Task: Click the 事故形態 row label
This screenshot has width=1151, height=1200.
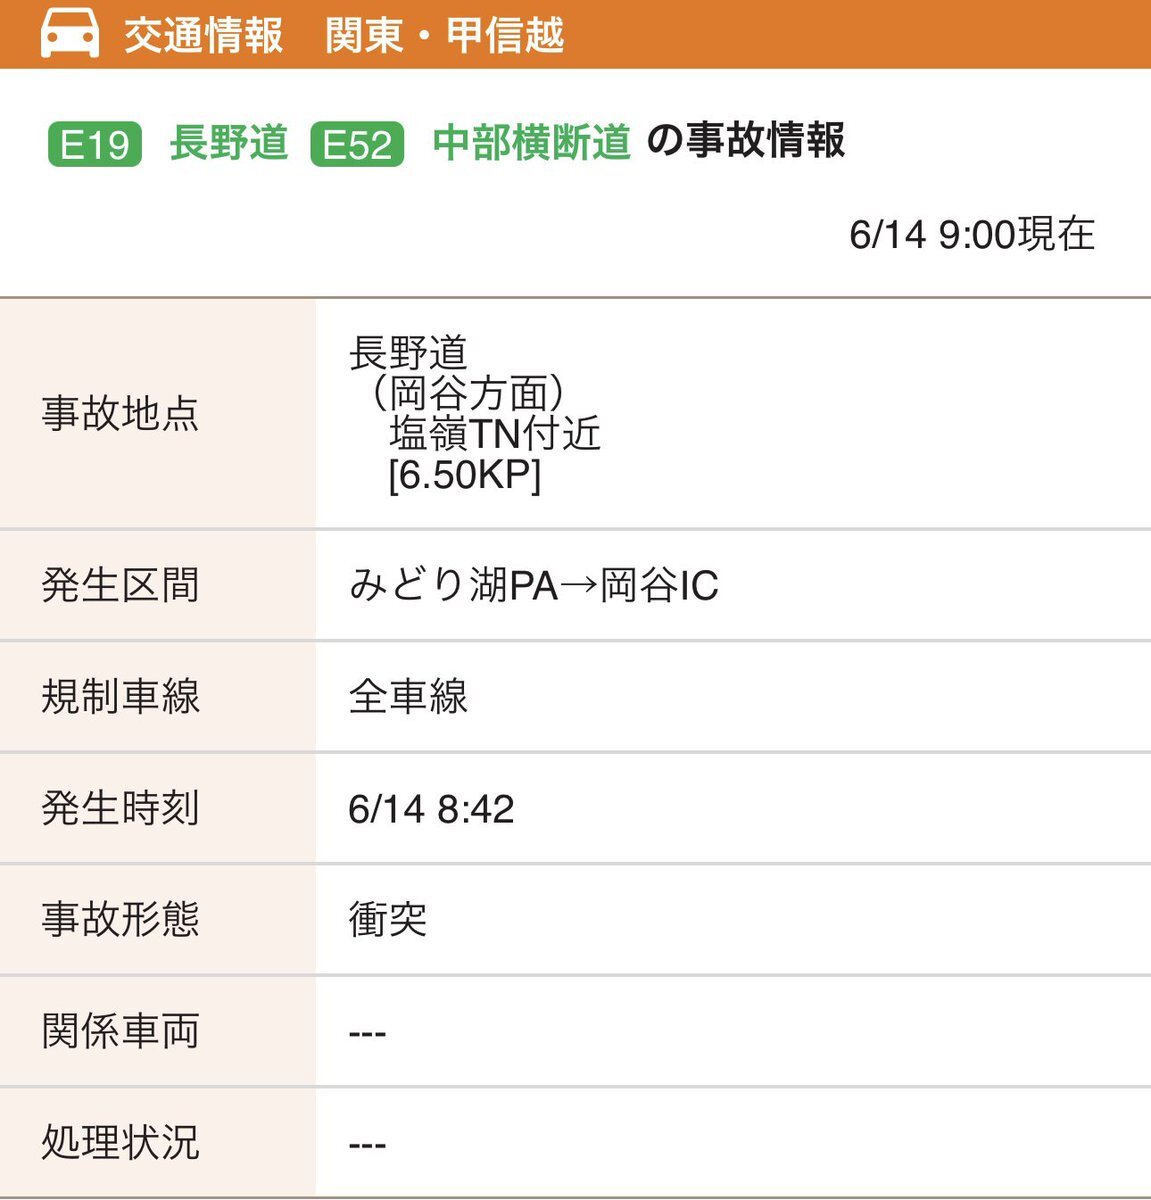Action: point(120,919)
